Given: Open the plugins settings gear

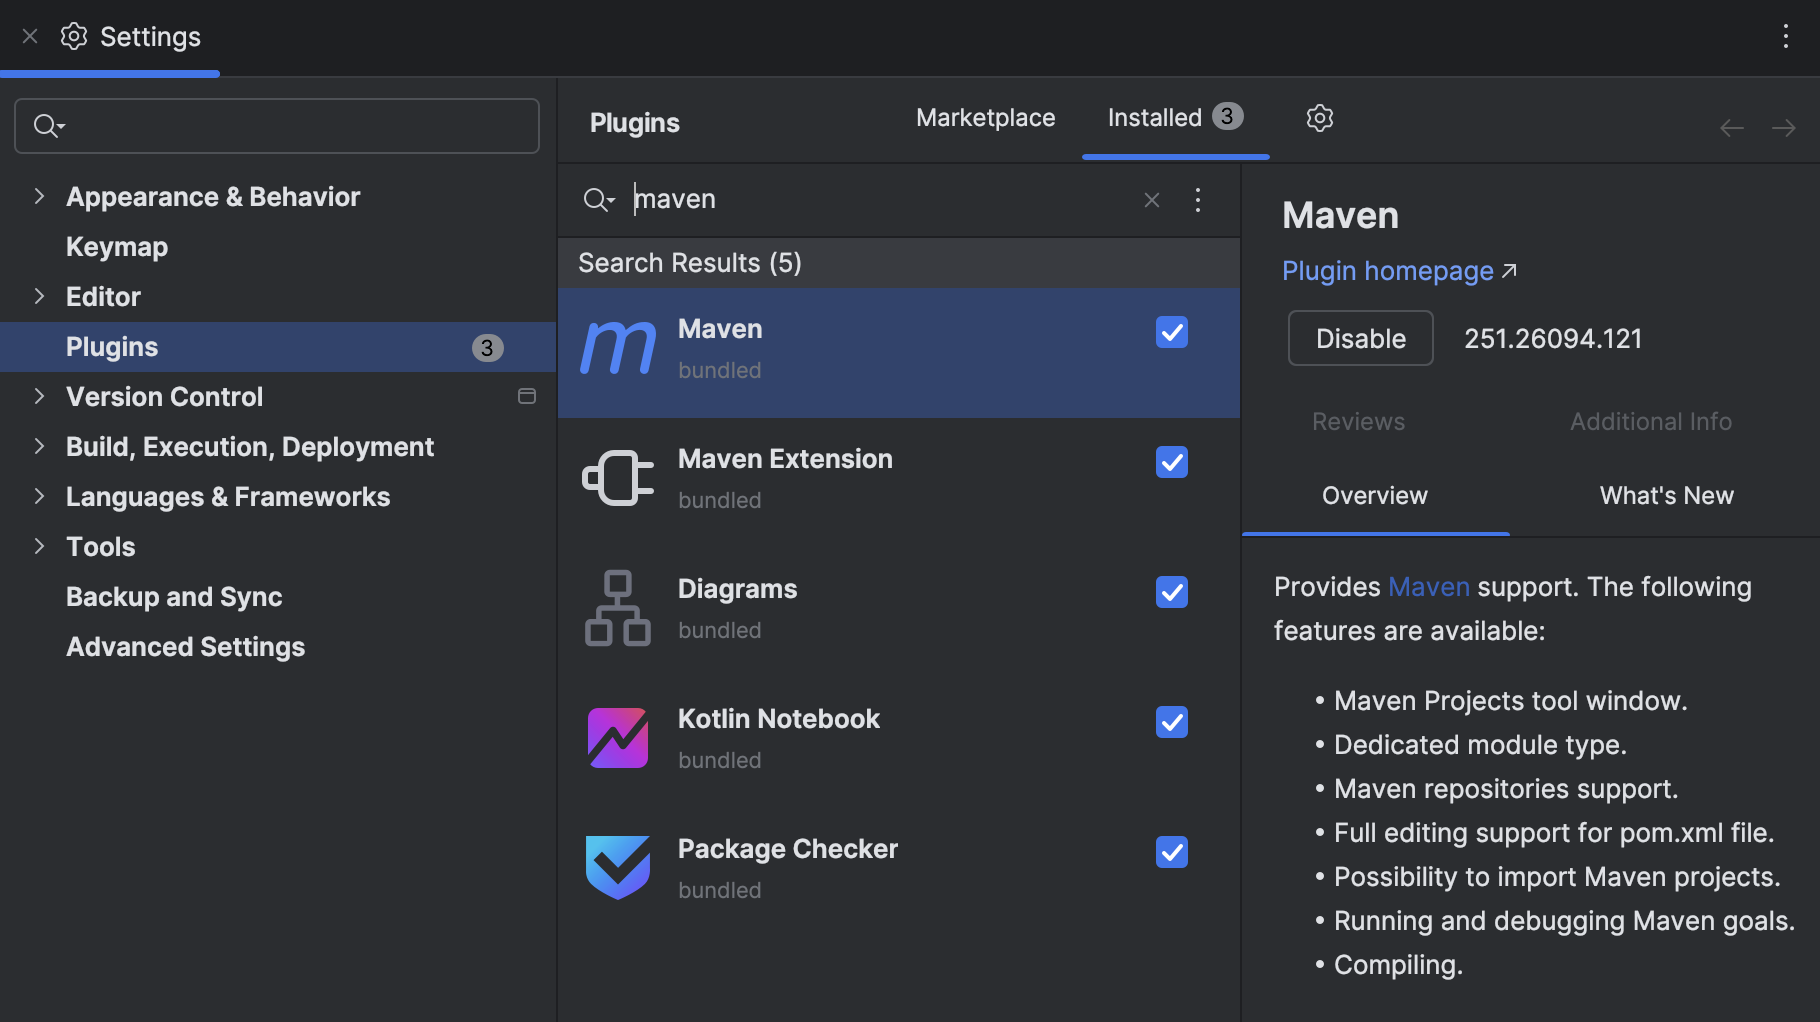Looking at the screenshot, I should coord(1319,117).
